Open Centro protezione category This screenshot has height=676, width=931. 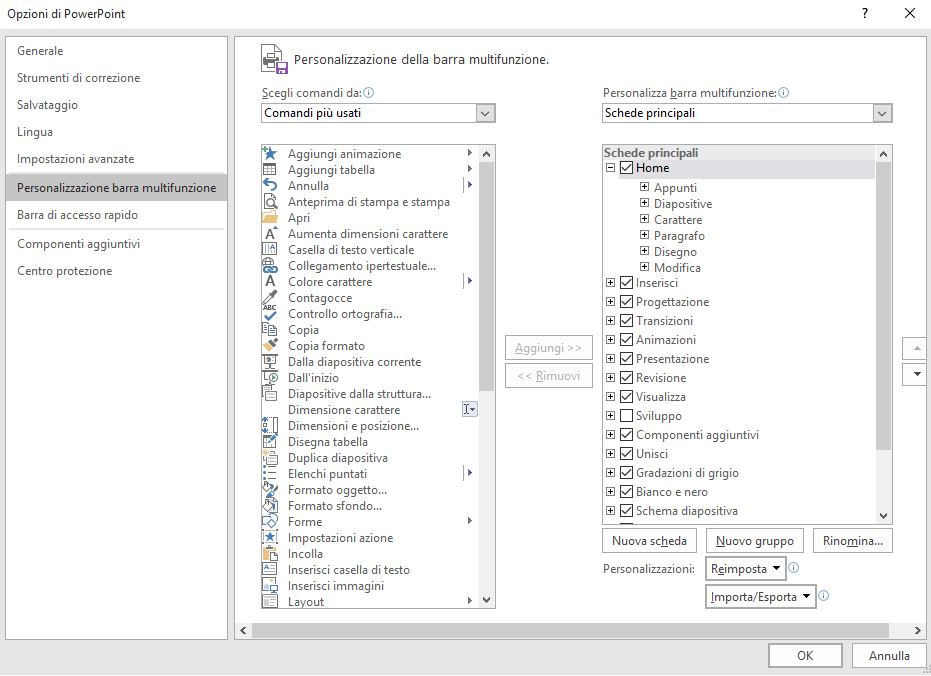116,271
